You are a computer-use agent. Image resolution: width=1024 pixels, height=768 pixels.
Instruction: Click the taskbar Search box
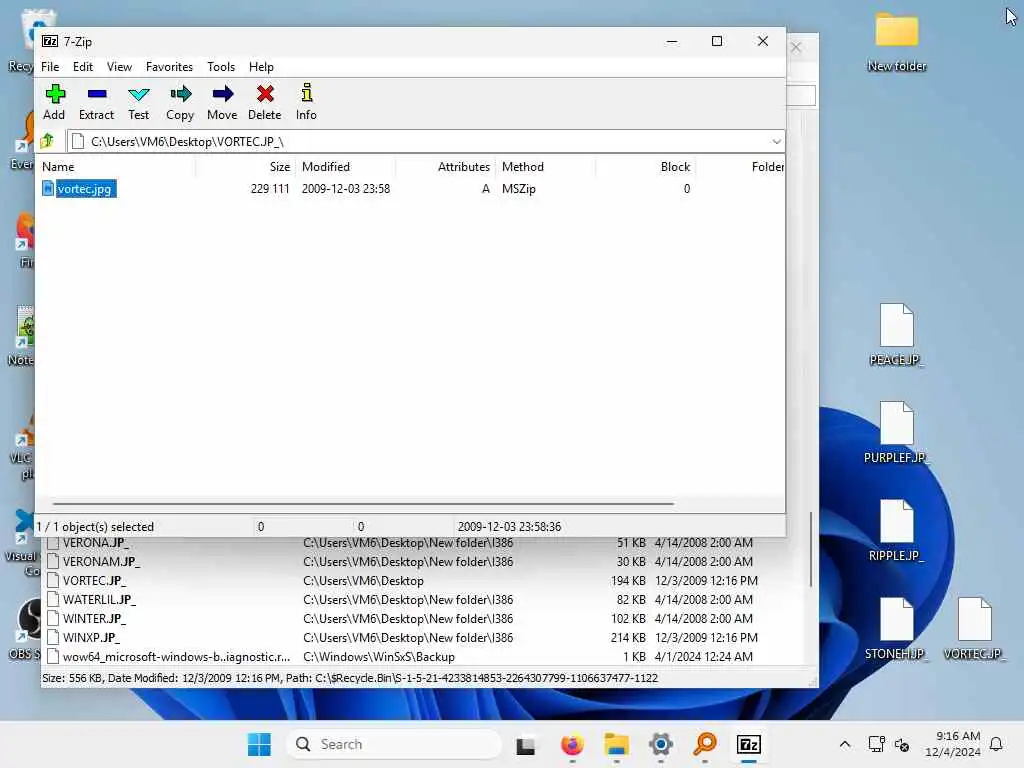pyautogui.click(x=394, y=744)
